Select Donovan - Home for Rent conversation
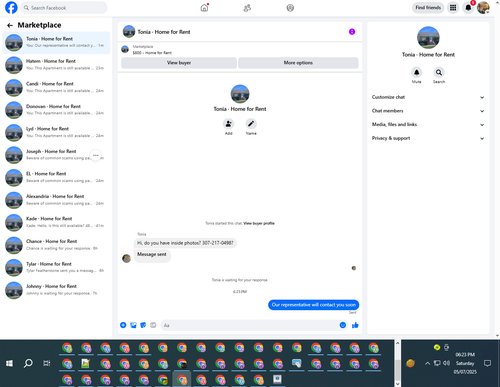 tap(56, 110)
